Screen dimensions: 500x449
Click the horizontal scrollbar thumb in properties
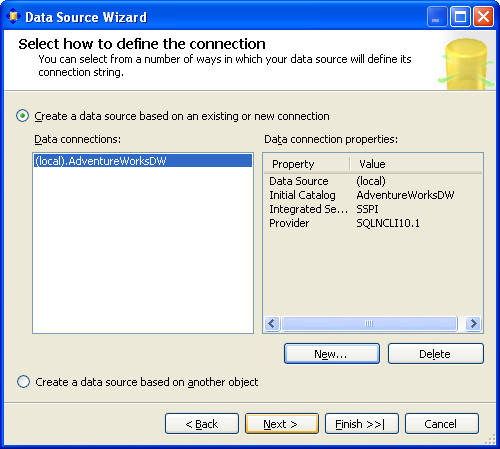(369, 323)
